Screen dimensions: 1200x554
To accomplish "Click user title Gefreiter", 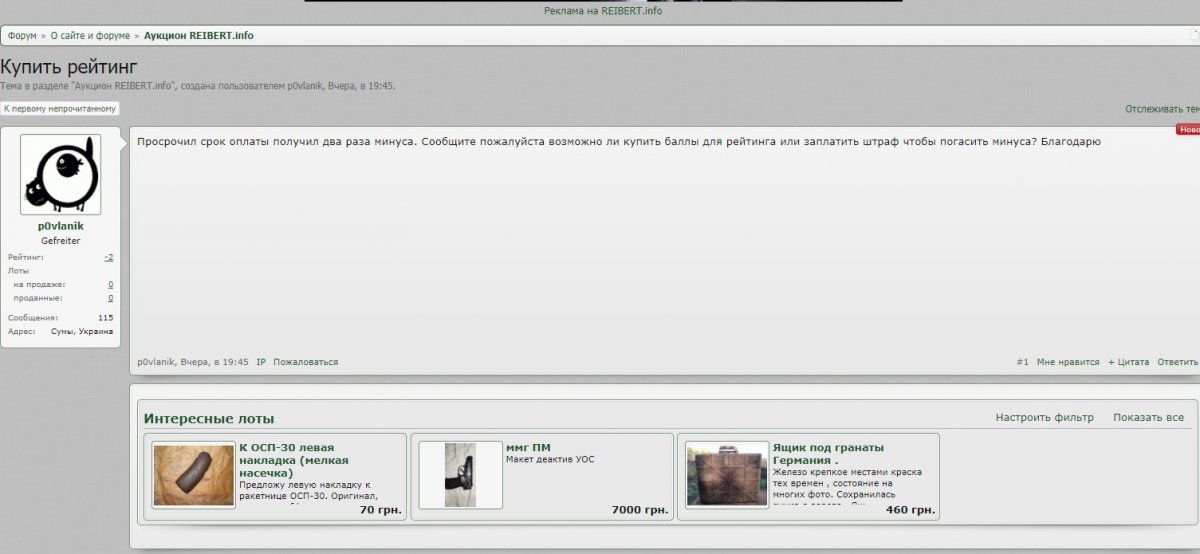I will [61, 241].
